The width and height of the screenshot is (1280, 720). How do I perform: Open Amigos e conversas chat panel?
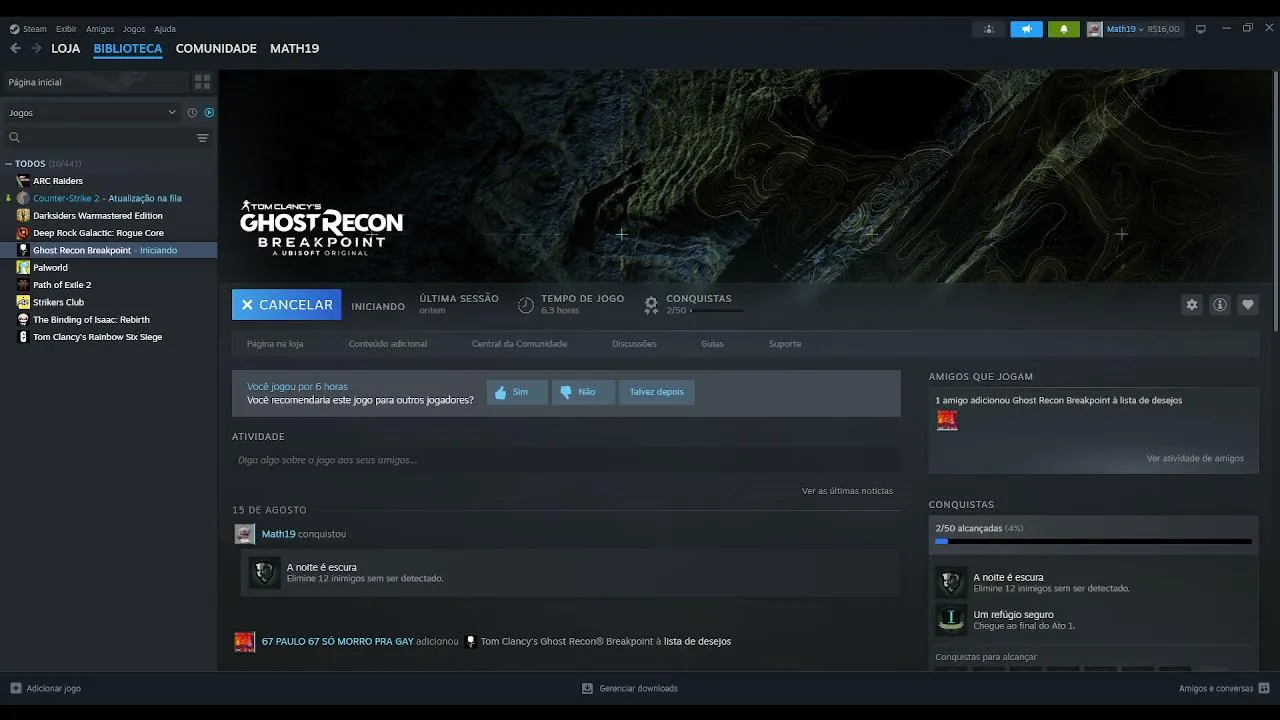(x=1225, y=688)
